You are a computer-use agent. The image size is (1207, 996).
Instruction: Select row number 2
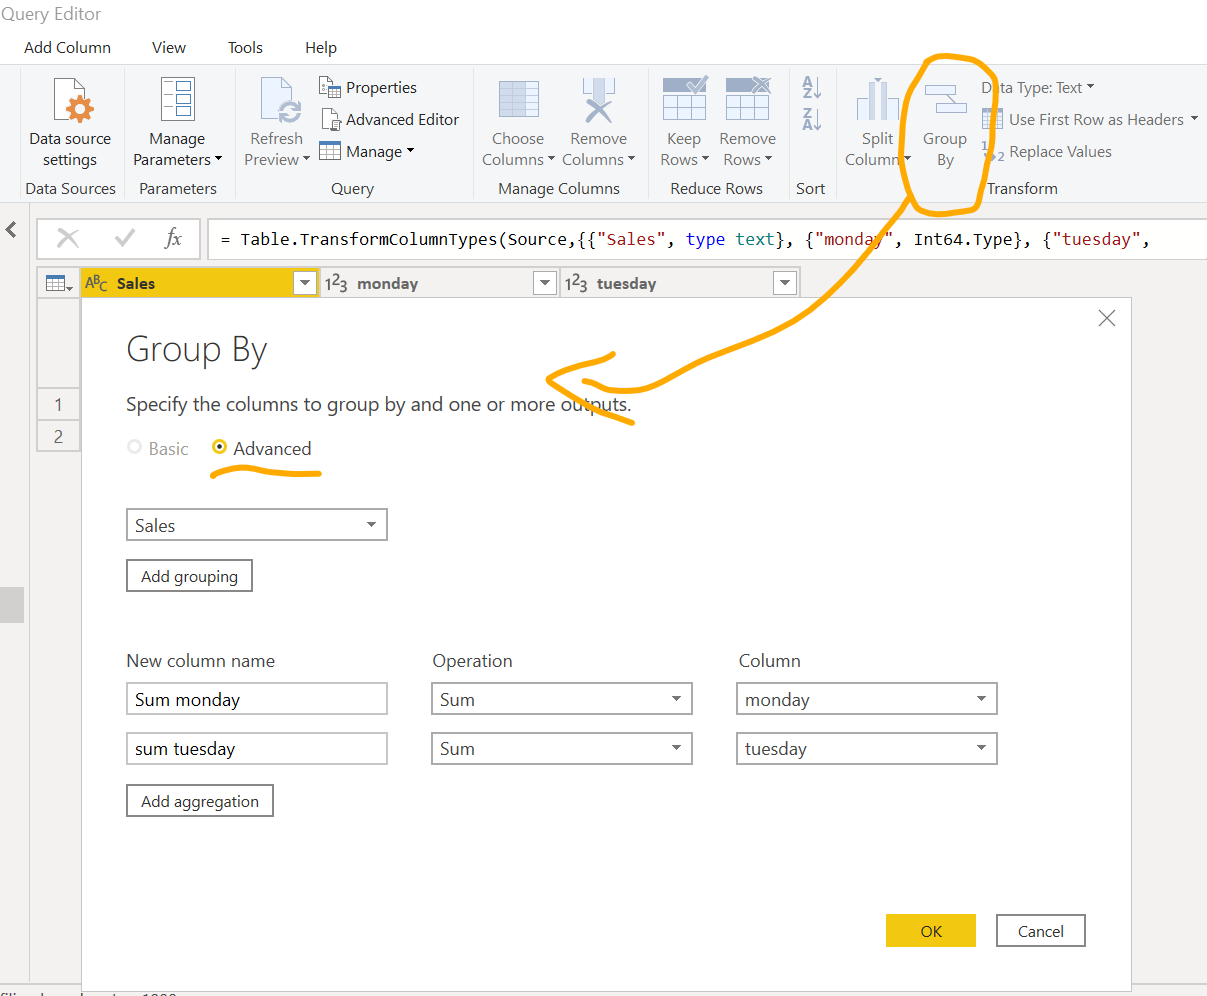(x=58, y=435)
